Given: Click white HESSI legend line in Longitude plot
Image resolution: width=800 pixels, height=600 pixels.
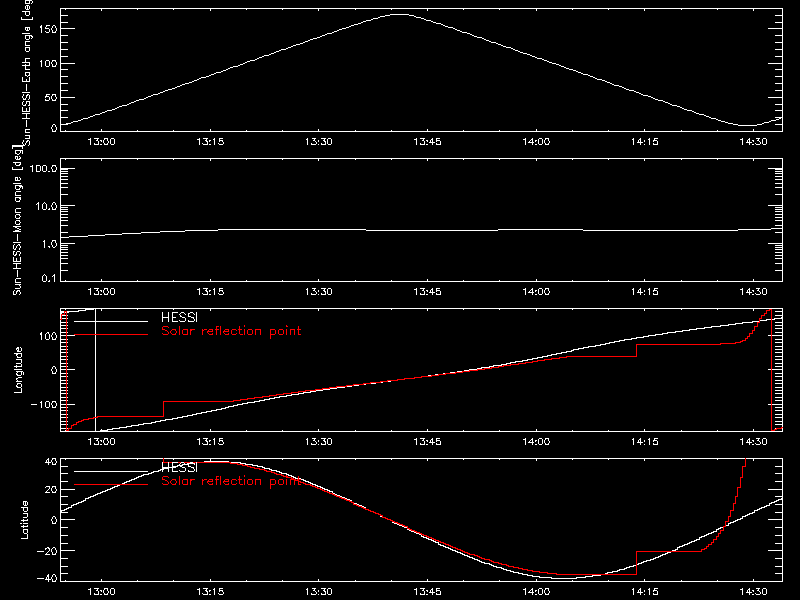Looking at the screenshot, I should (111, 321).
